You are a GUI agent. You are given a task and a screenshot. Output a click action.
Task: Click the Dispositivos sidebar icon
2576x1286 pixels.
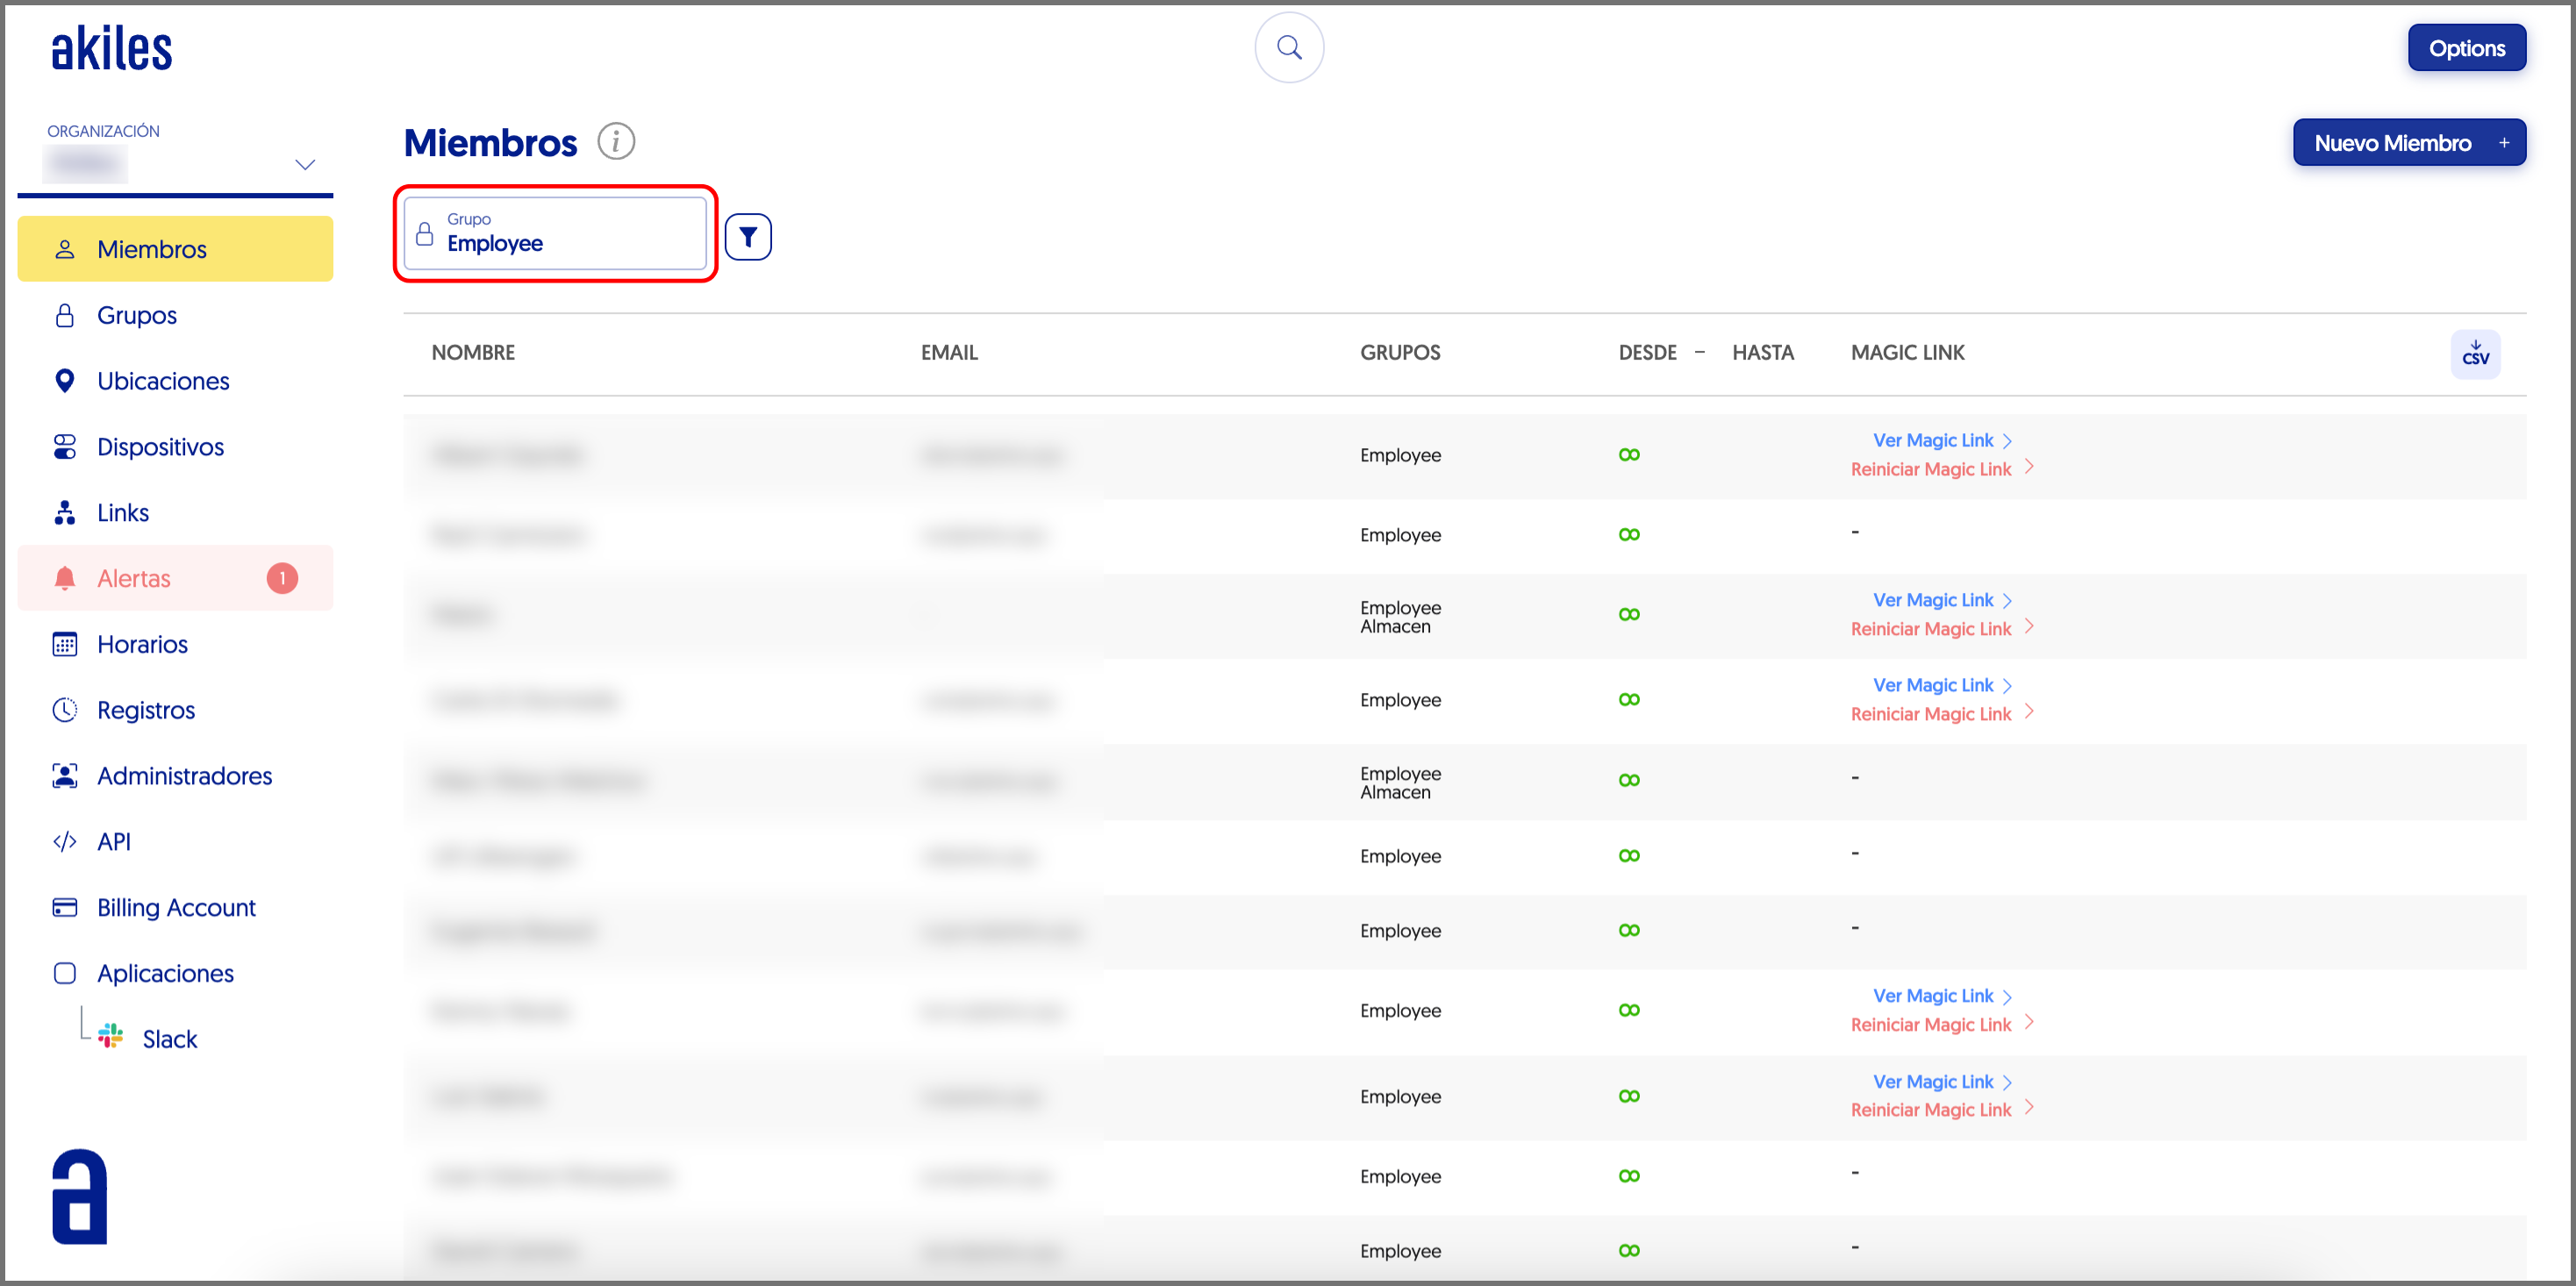click(x=65, y=447)
